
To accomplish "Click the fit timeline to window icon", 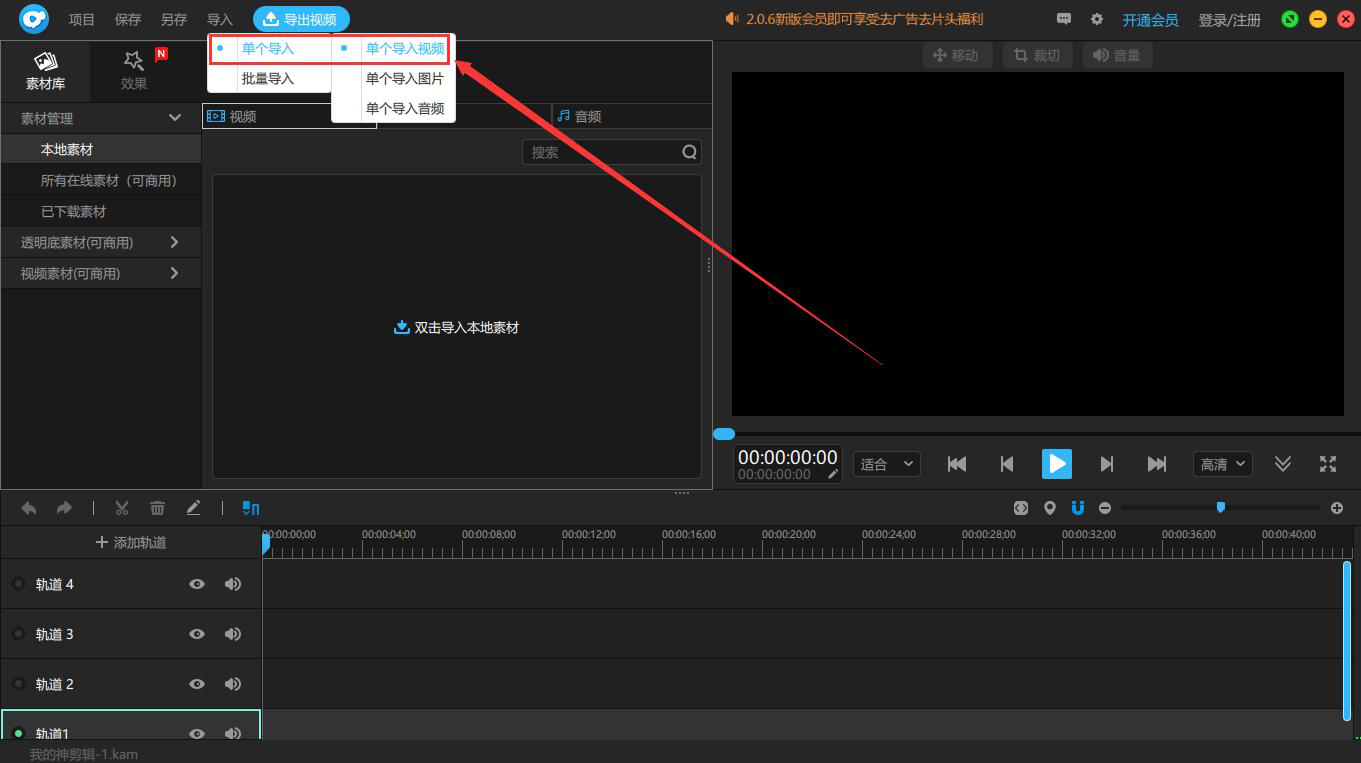I will pyautogui.click(x=1020, y=508).
